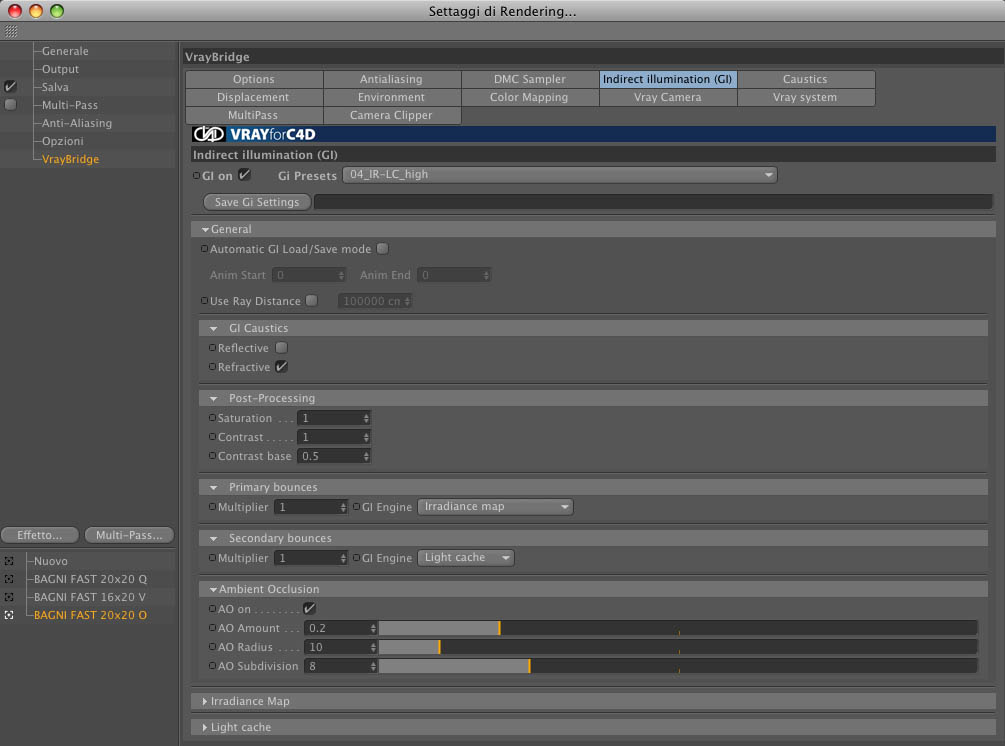Enable the Multi-Pass checkbox in the sidebar

[10, 104]
